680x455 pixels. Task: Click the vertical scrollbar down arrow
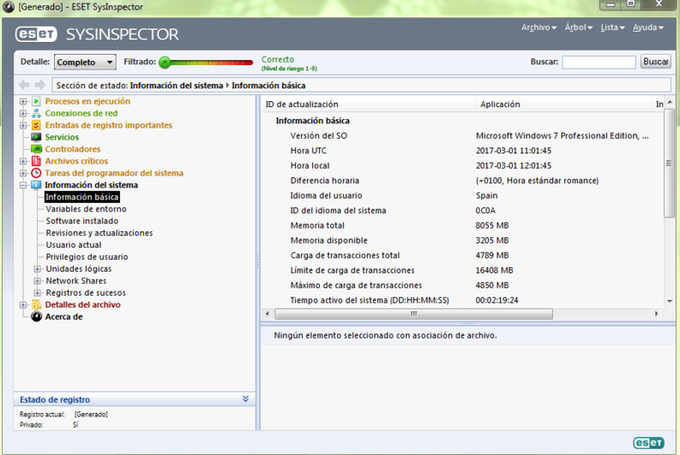coord(670,301)
